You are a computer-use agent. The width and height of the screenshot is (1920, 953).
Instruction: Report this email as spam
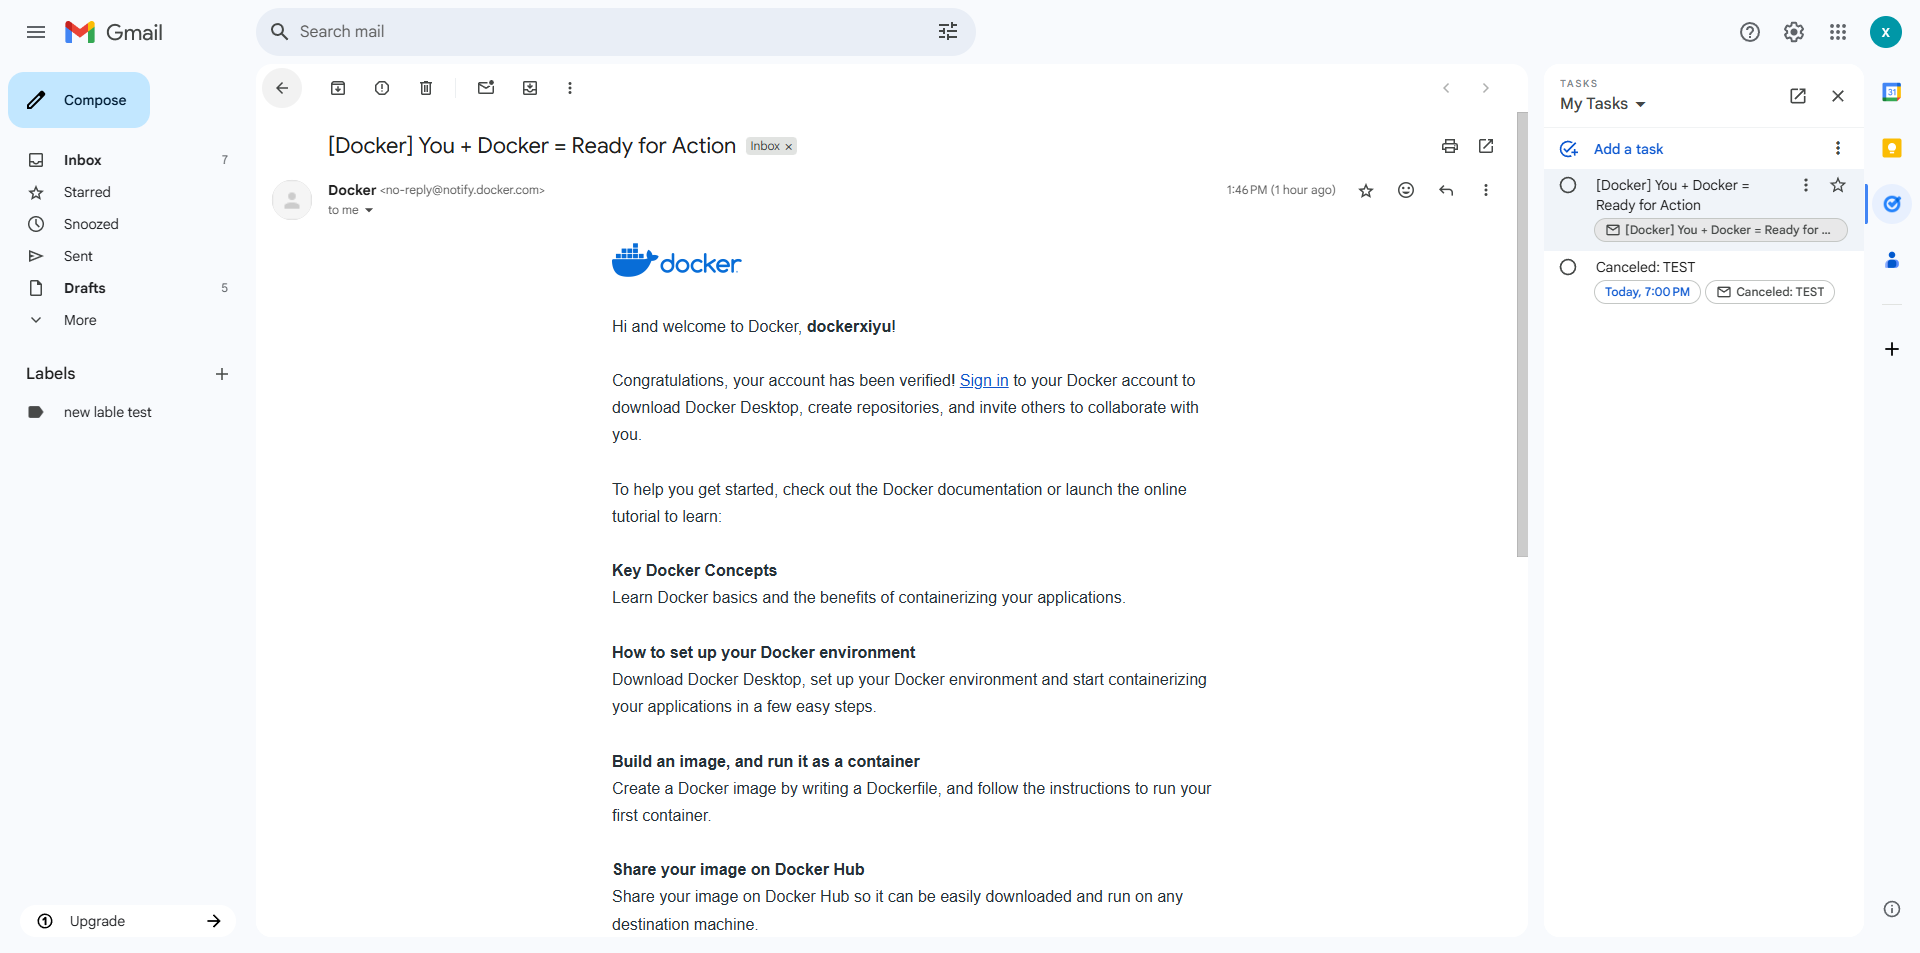(x=382, y=88)
